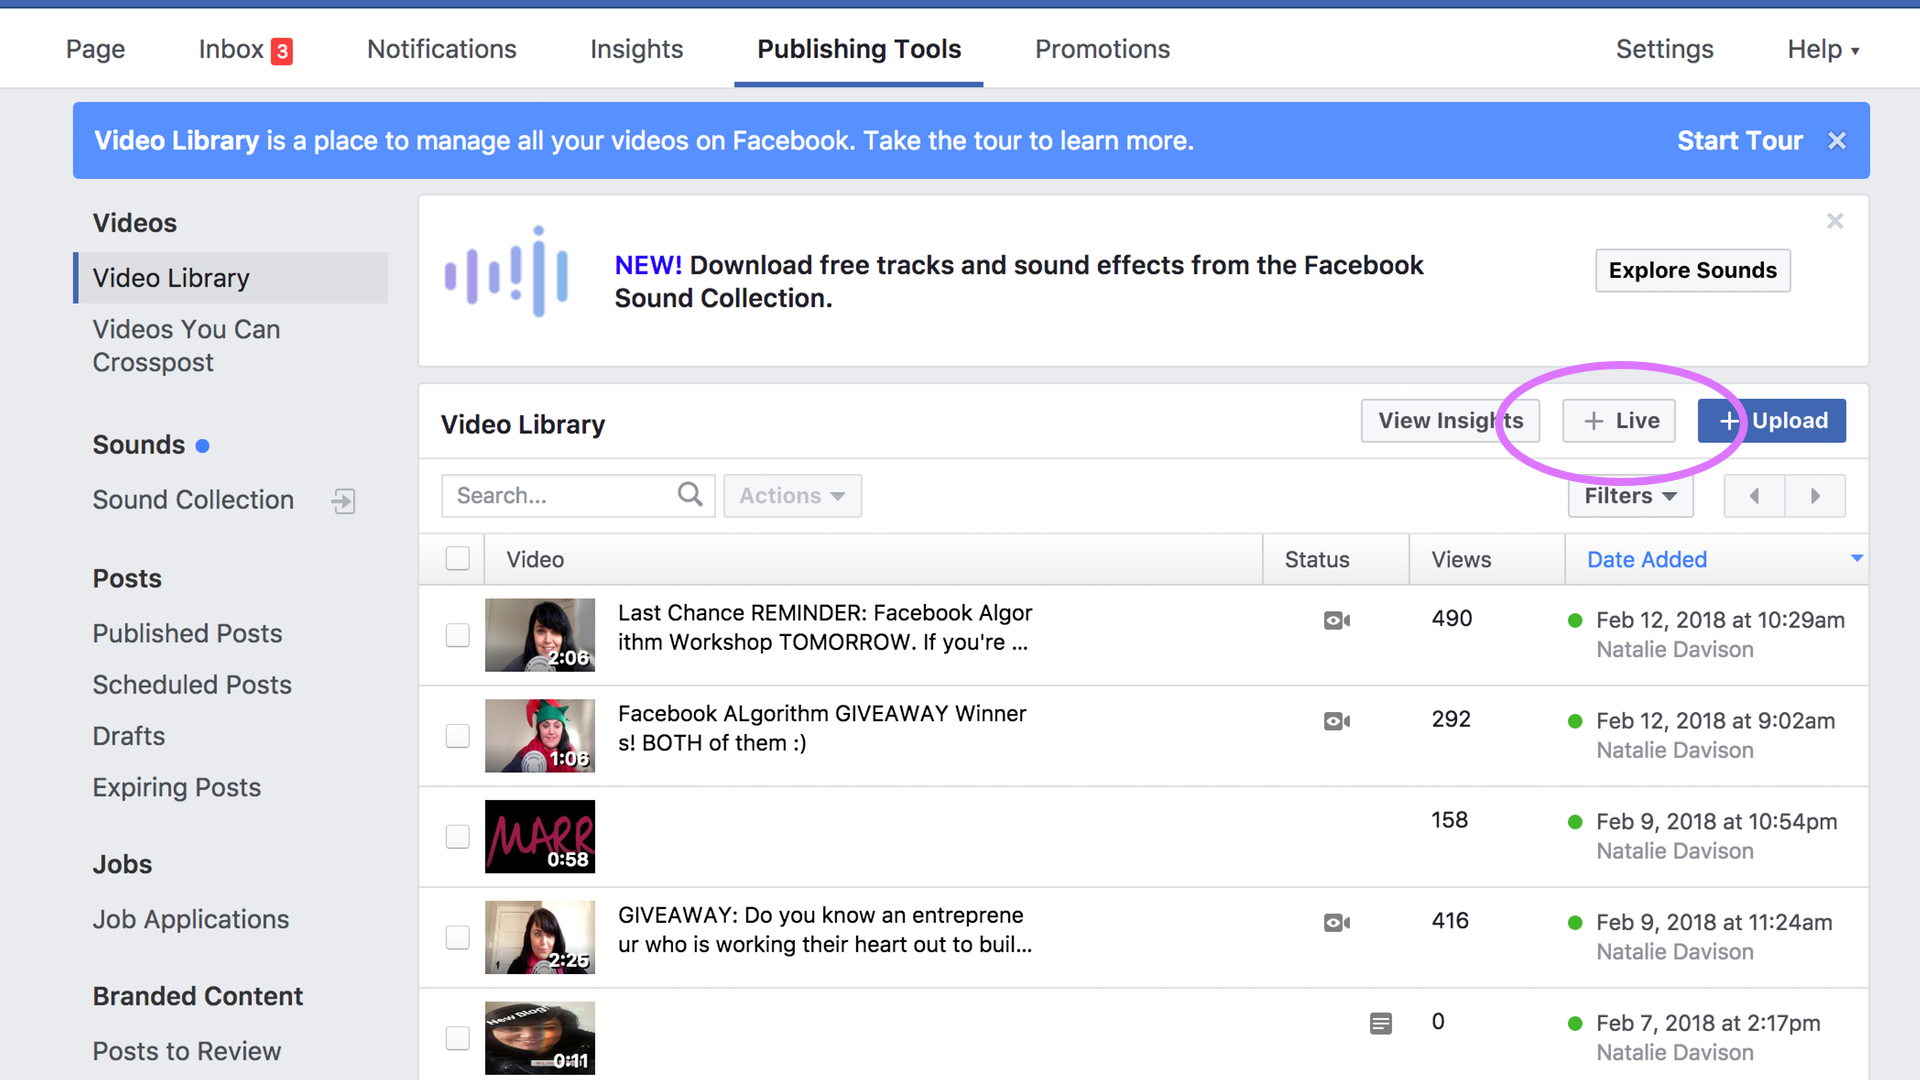Expand the Filters dropdown
This screenshot has width=1920, height=1080.
point(1630,496)
